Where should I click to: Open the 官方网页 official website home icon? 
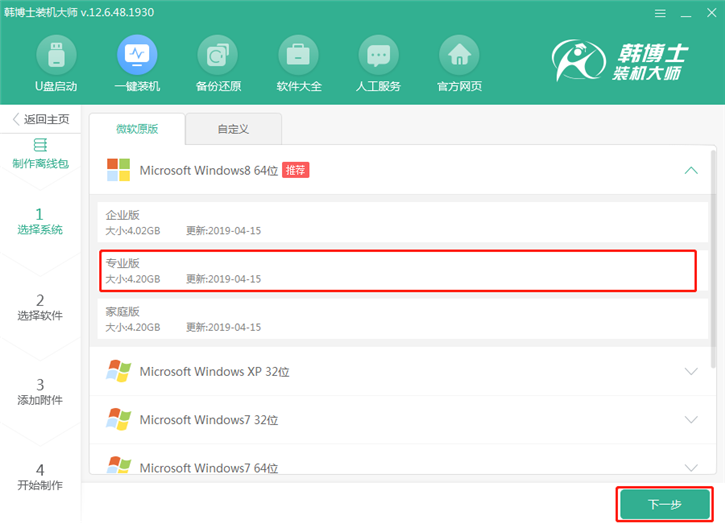click(x=459, y=54)
